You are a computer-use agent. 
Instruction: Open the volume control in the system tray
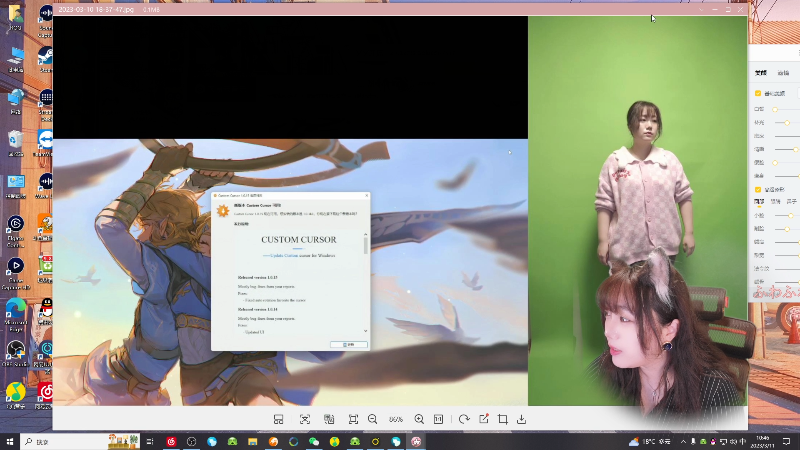coord(733,441)
